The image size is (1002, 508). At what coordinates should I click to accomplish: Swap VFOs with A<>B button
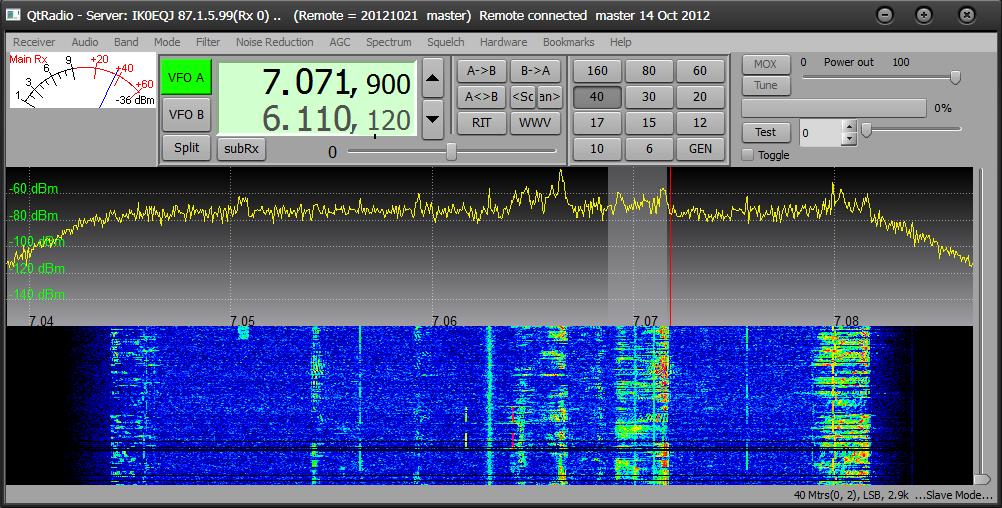point(482,96)
